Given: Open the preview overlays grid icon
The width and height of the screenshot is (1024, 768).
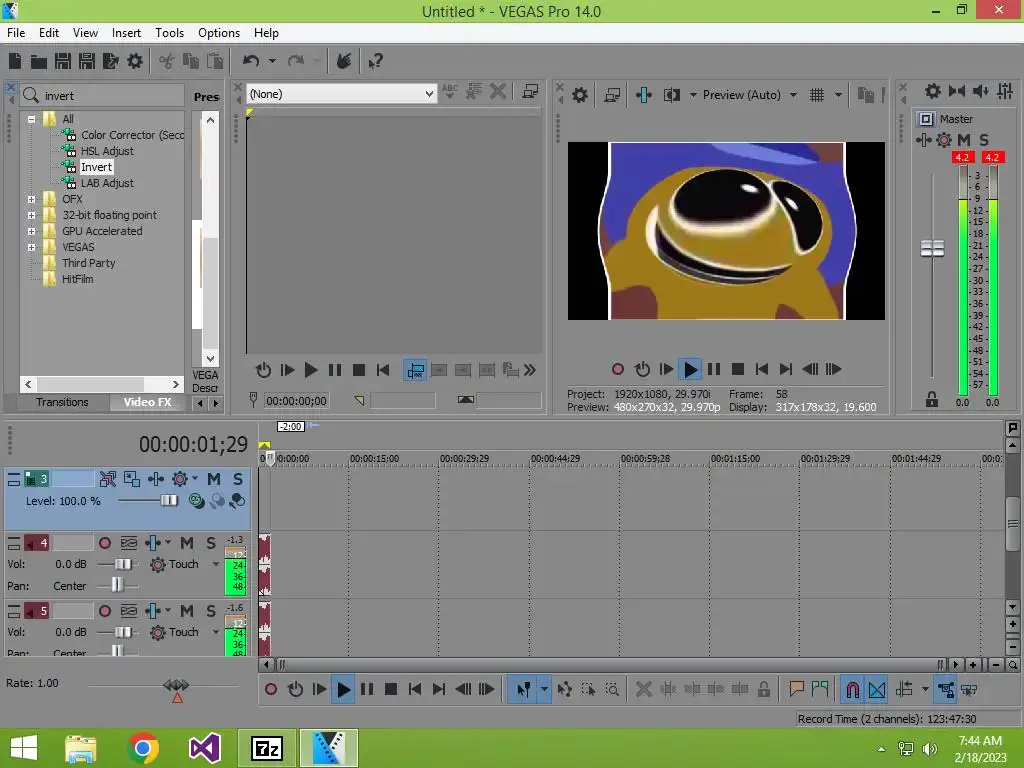Looking at the screenshot, I should 817,95.
